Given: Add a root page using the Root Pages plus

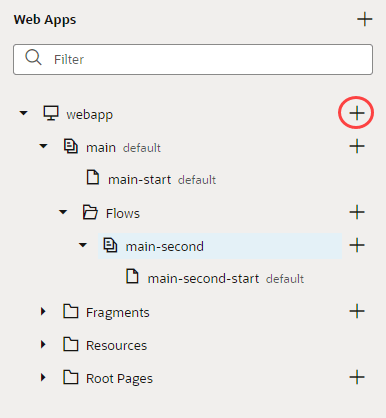Looking at the screenshot, I should coord(357,377).
